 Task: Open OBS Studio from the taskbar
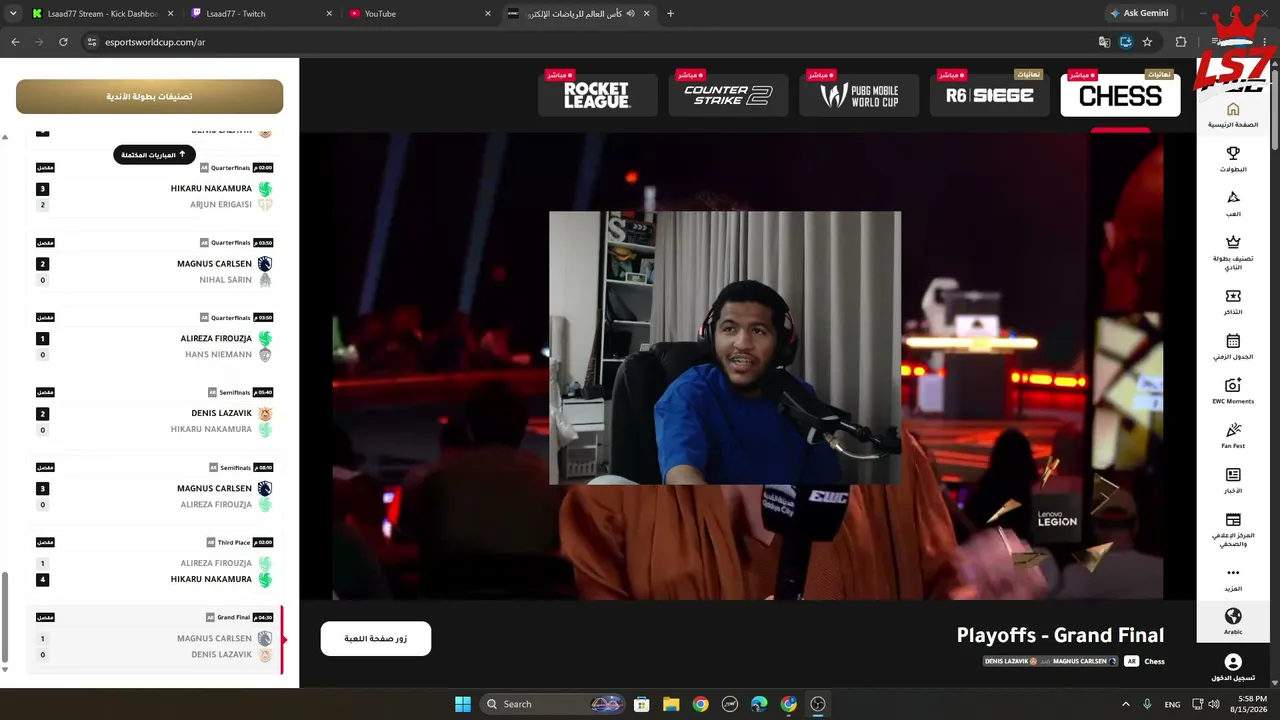point(818,704)
